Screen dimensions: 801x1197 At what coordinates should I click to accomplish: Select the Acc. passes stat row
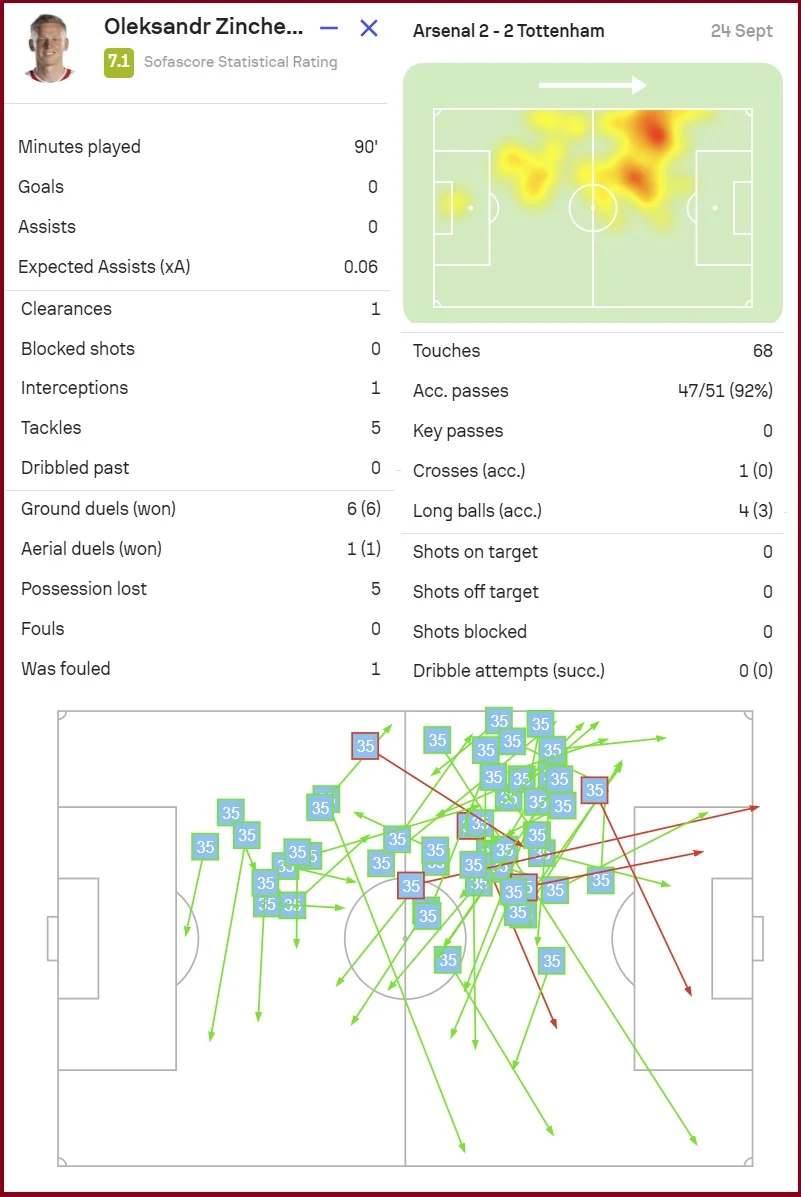point(592,391)
